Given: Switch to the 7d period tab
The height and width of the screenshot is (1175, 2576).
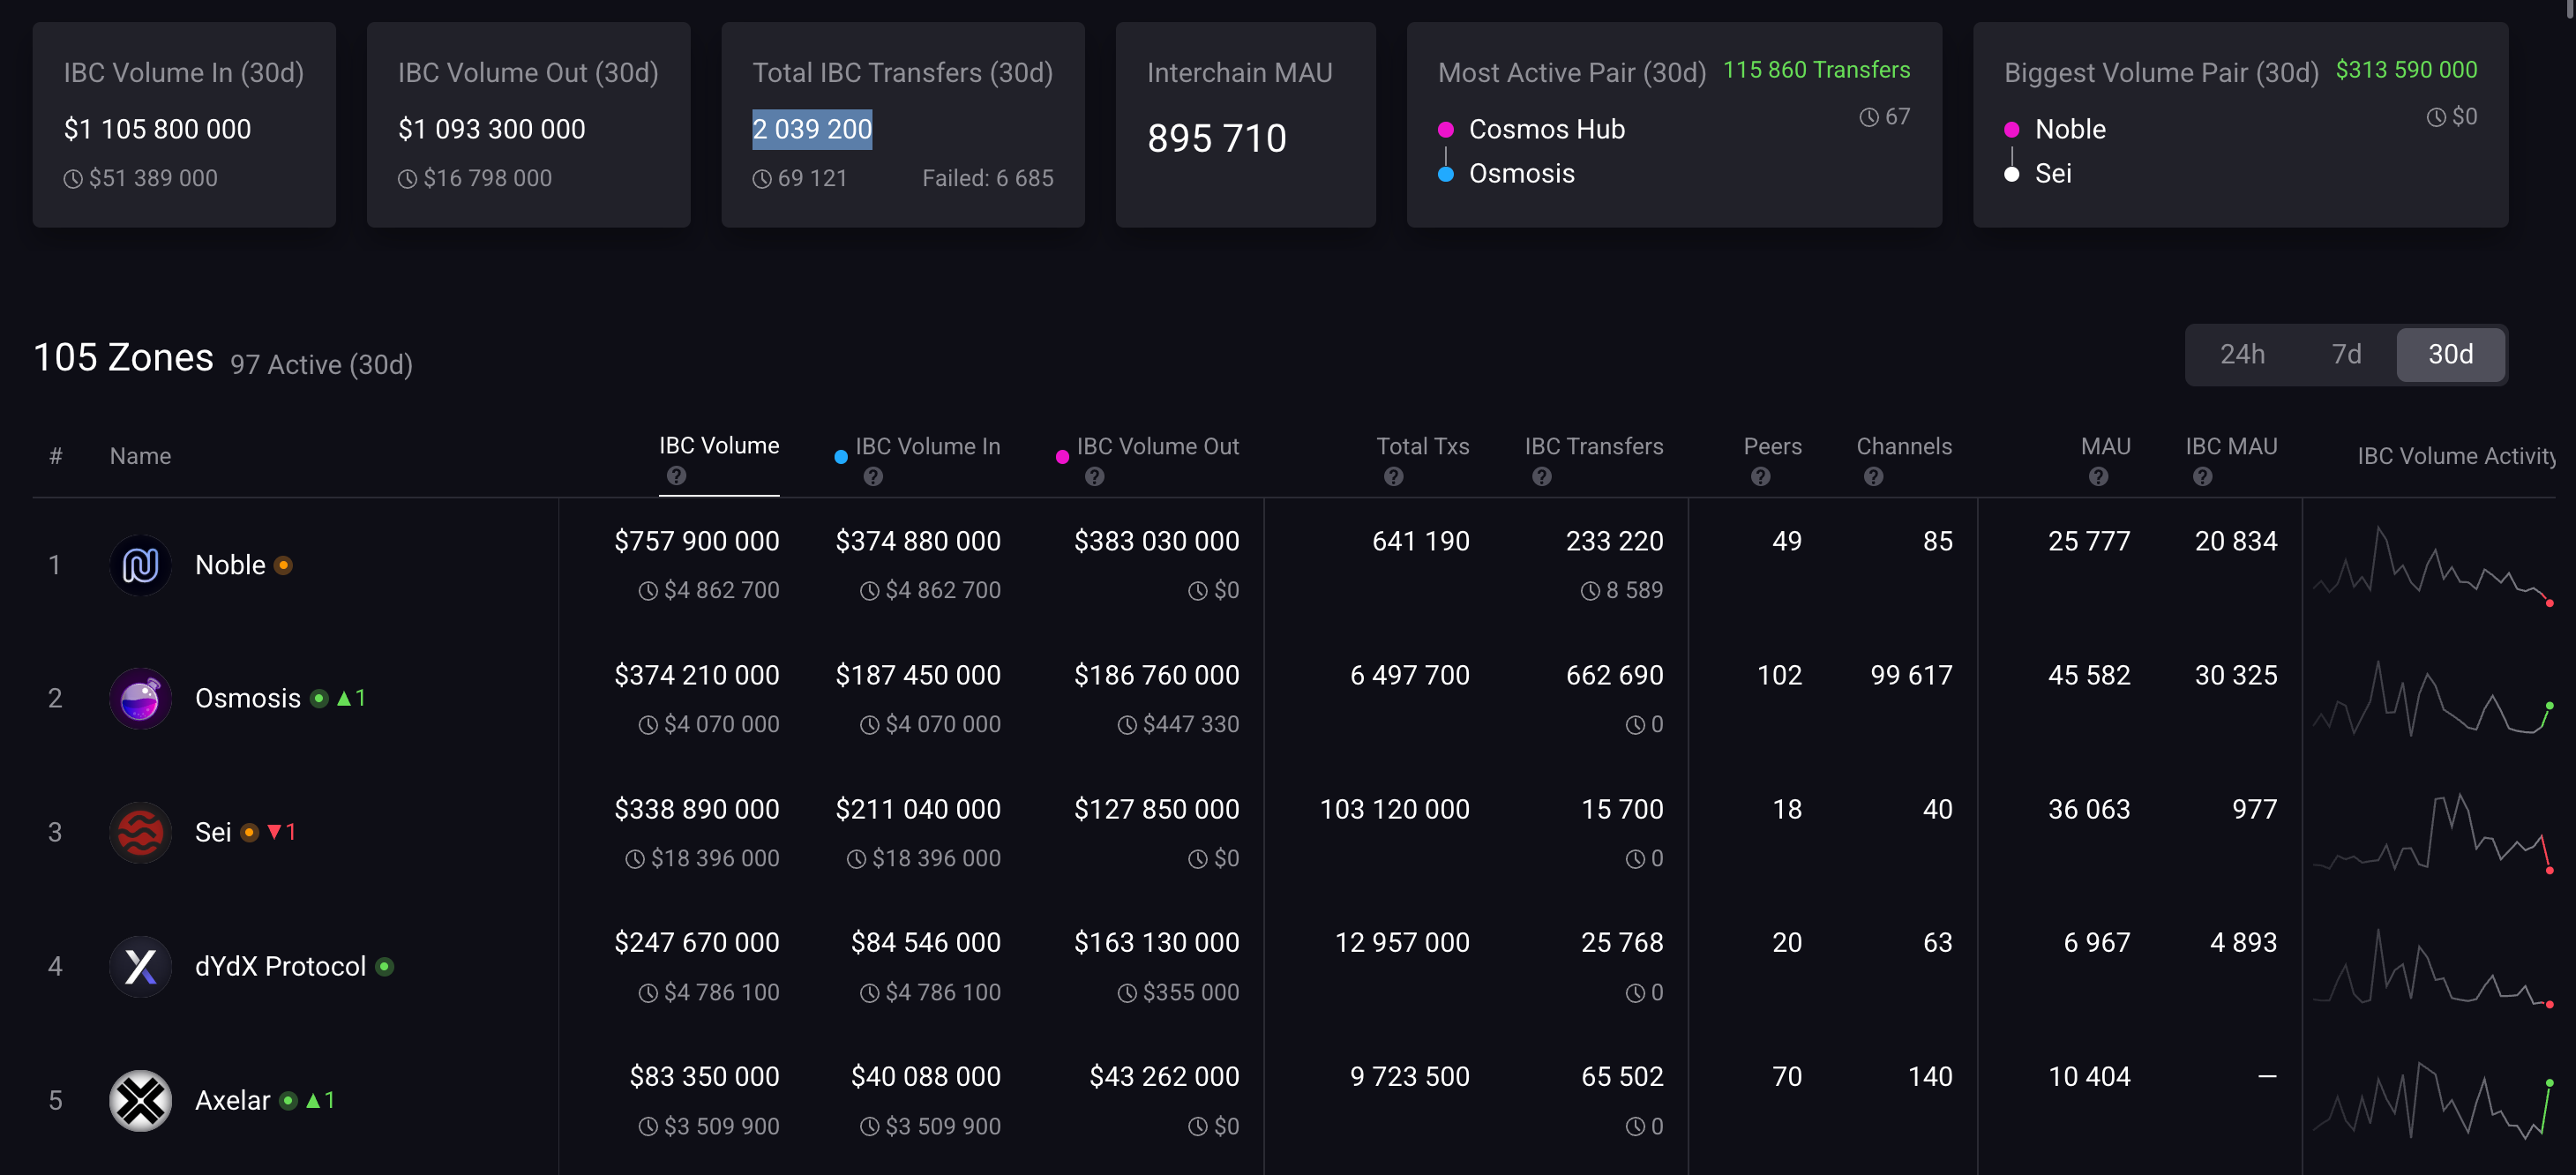Looking at the screenshot, I should click(x=2346, y=354).
